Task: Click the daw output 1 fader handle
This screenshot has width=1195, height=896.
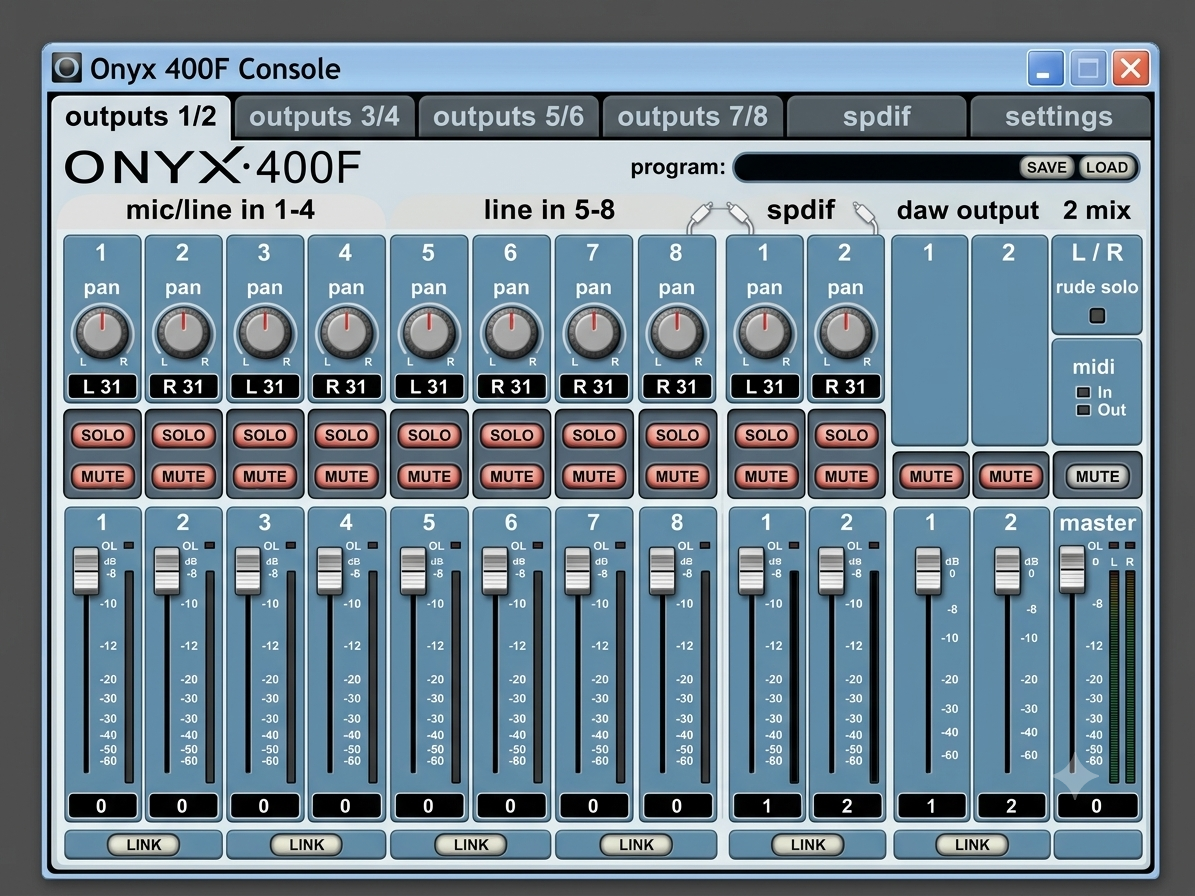Action: pyautogui.click(x=928, y=570)
